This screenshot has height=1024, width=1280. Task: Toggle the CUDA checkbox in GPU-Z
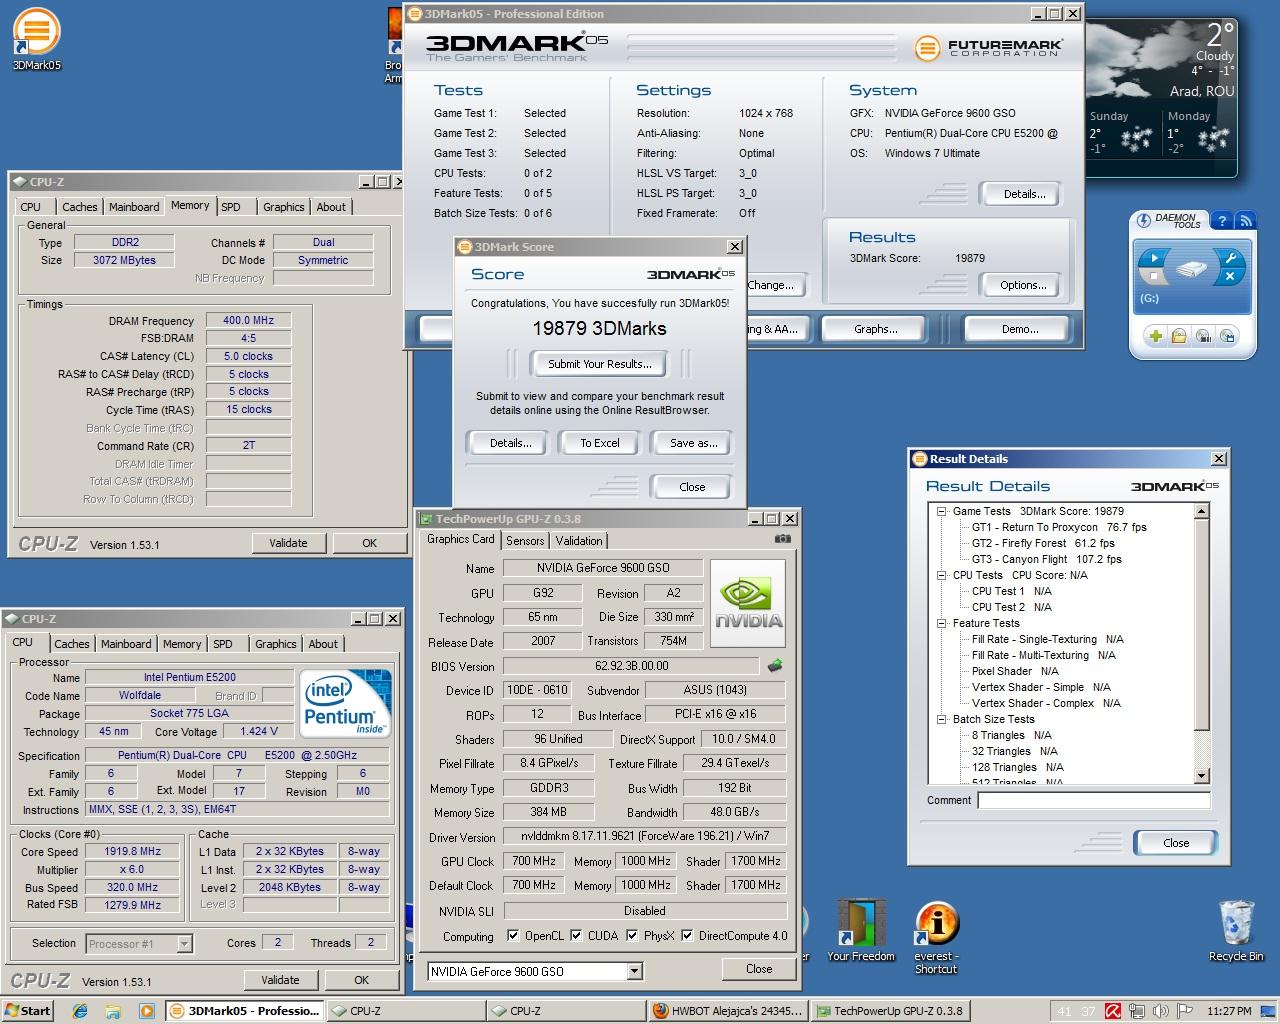(576, 936)
